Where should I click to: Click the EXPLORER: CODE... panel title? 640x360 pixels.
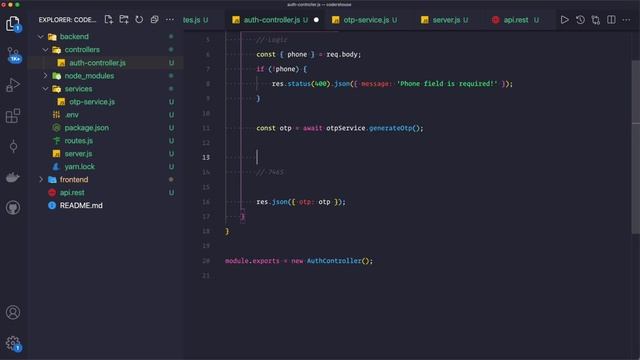(x=67, y=20)
